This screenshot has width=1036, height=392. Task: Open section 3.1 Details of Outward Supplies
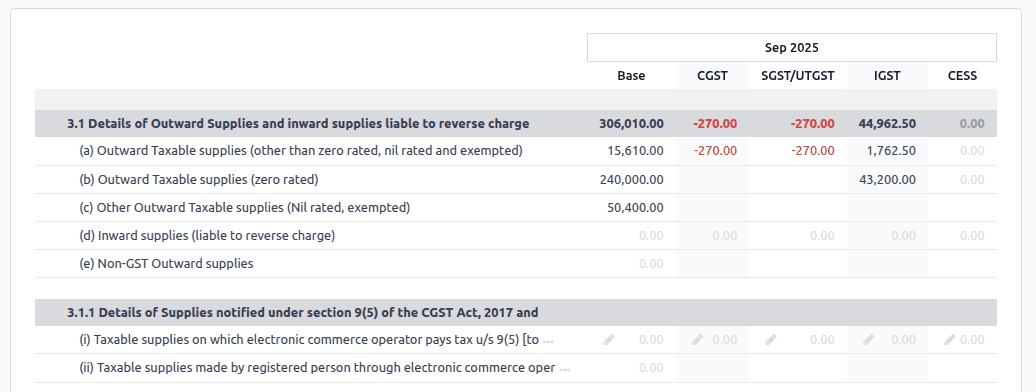point(298,124)
